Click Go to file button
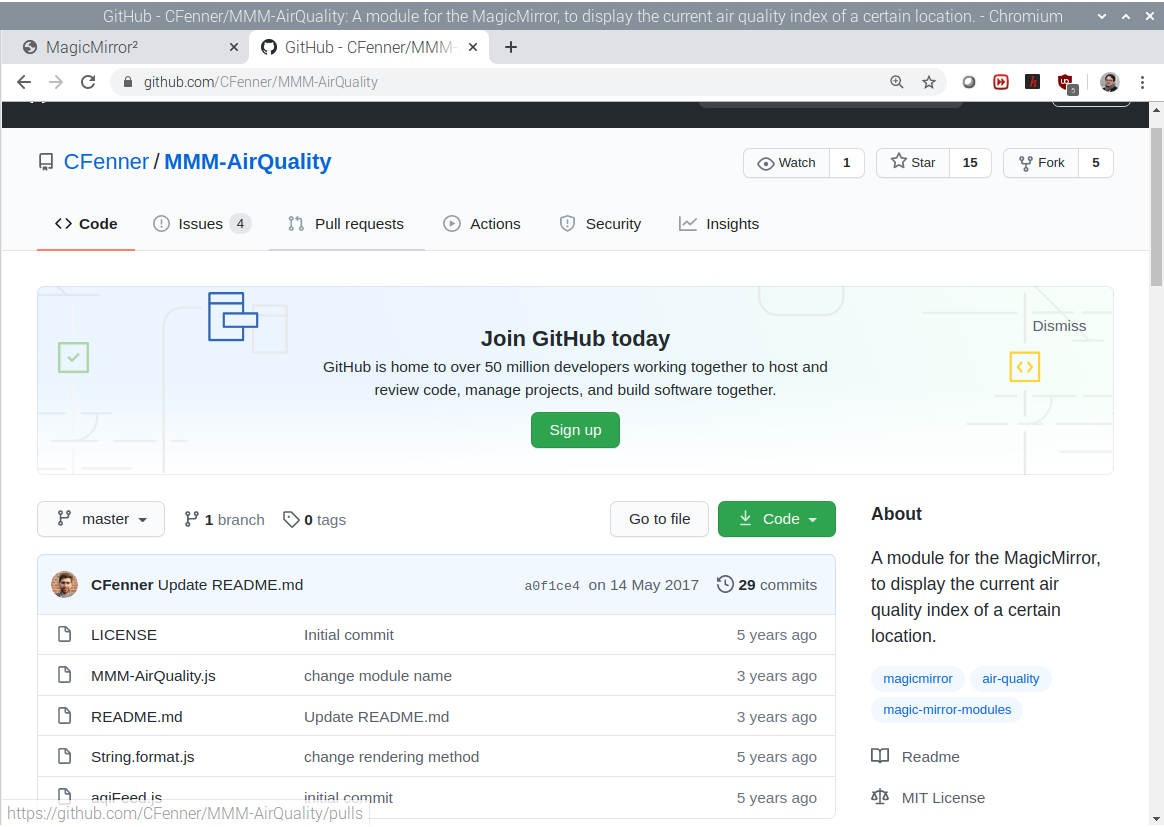This screenshot has width=1164, height=827. tap(659, 519)
